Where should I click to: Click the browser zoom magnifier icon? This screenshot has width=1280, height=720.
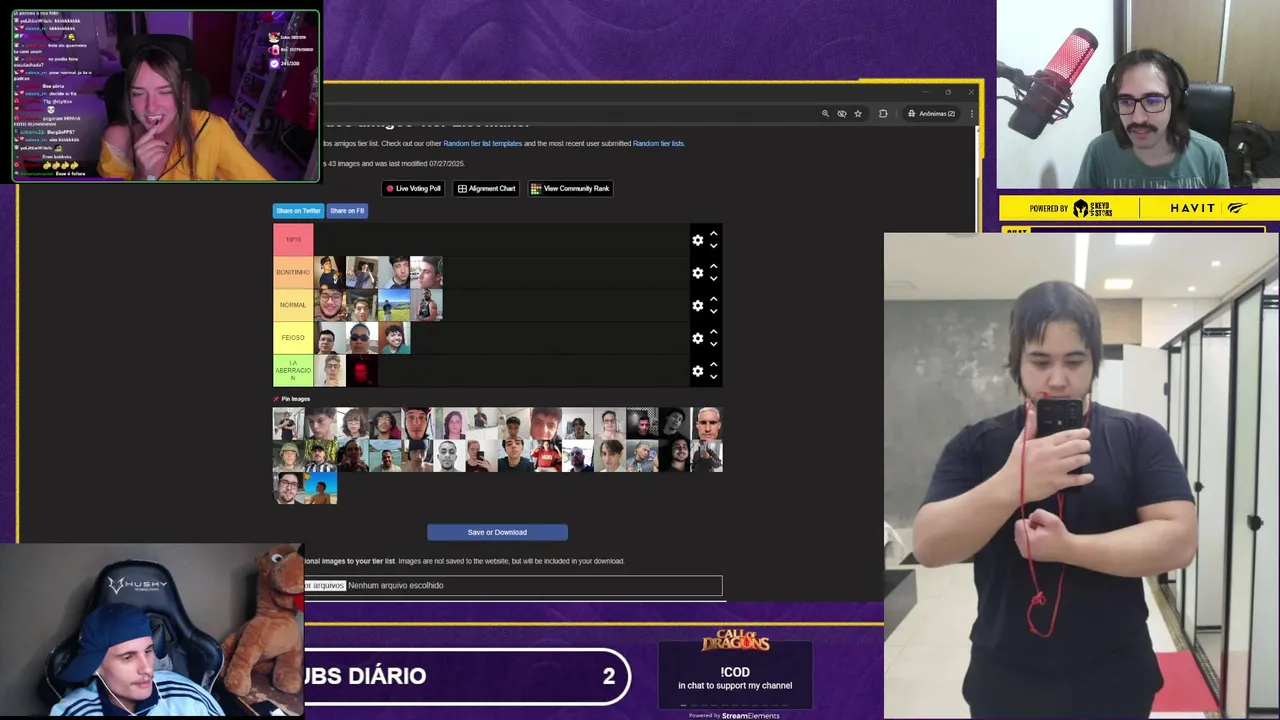click(825, 114)
